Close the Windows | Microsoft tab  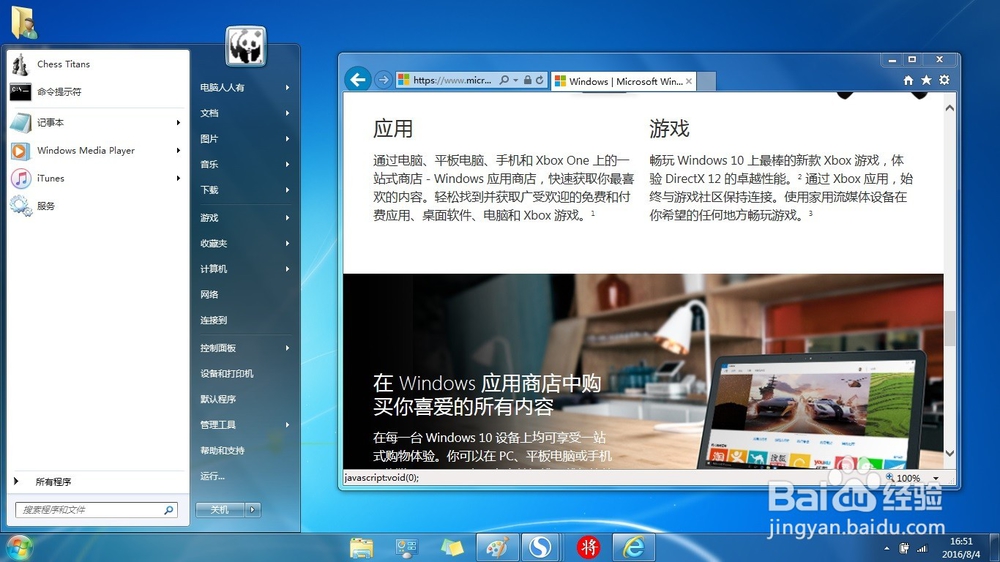click(689, 81)
